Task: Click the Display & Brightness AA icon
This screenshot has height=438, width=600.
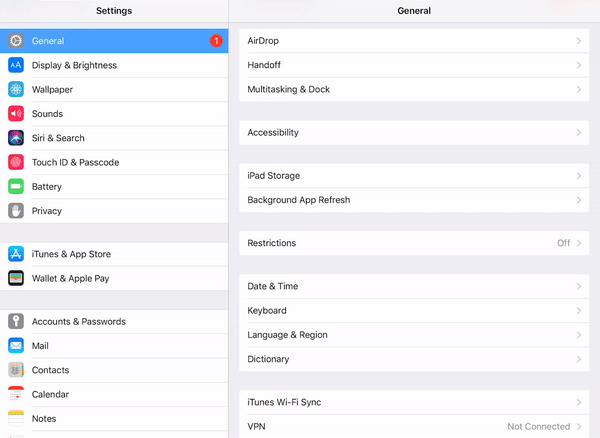Action: click(16, 65)
